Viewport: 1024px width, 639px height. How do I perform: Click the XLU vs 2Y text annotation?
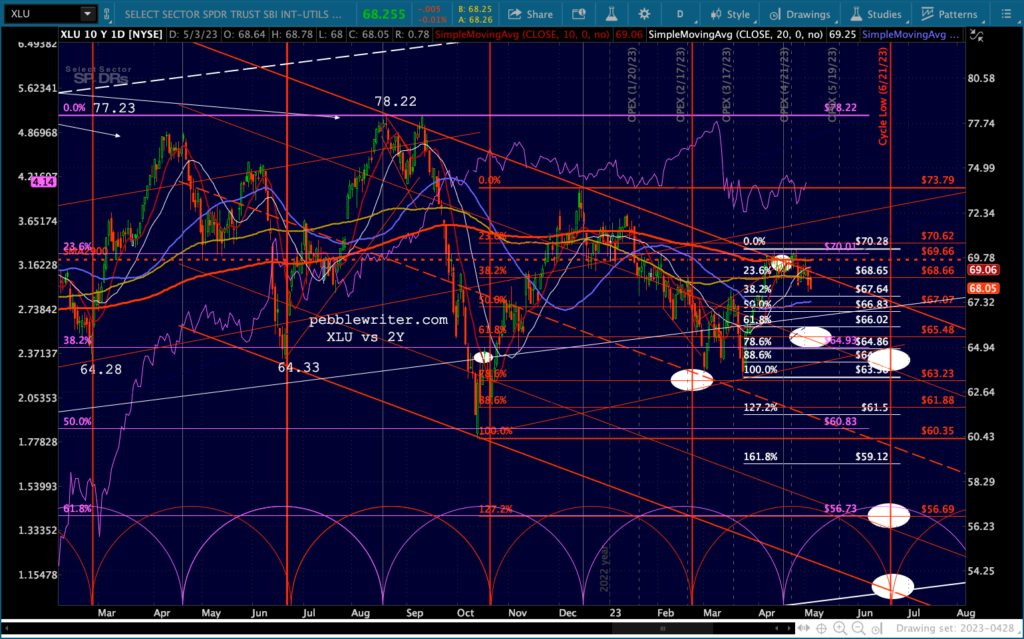tap(365, 337)
